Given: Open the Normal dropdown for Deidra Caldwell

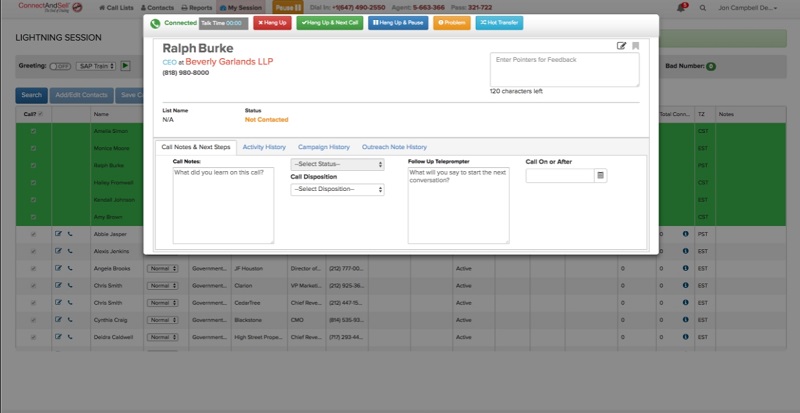Looking at the screenshot, I should [x=162, y=337].
